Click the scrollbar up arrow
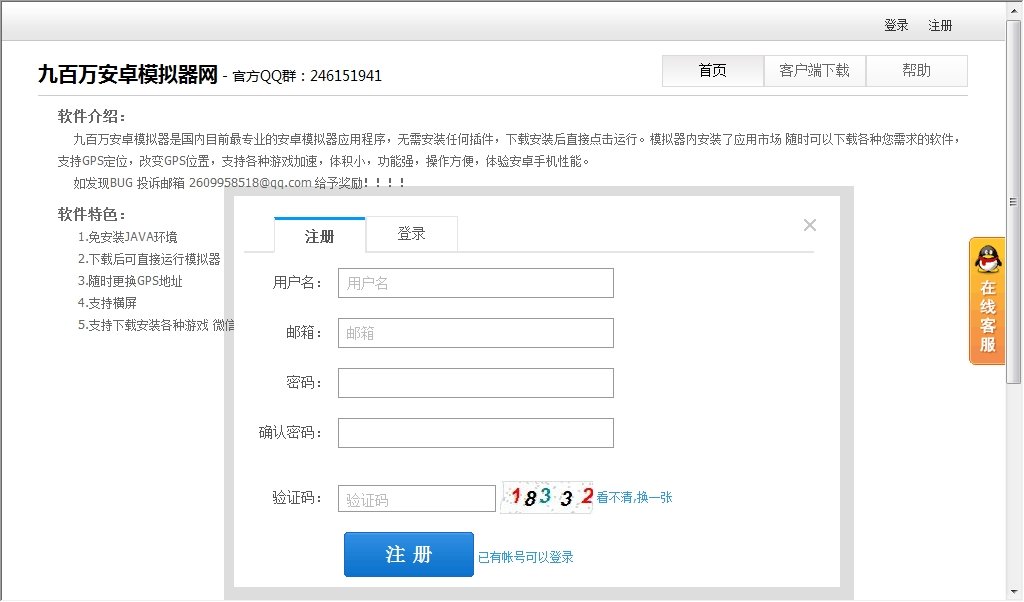The height and width of the screenshot is (602, 1024). (1014, 10)
